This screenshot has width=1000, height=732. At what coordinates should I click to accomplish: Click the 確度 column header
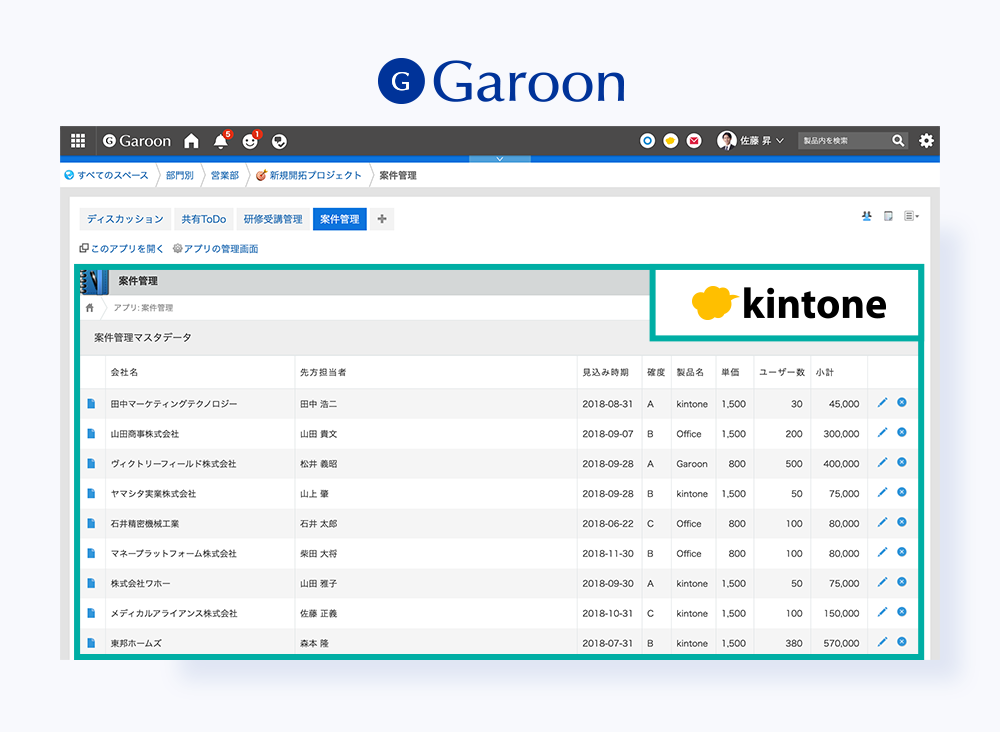656,372
